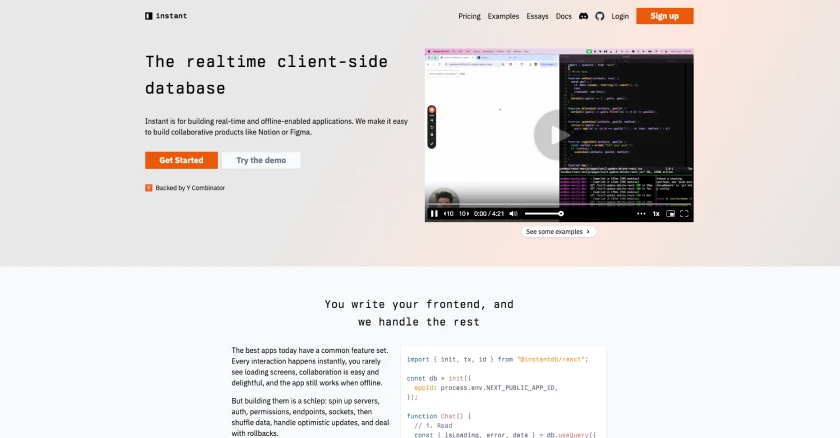Click the instant logo in the header
The height and width of the screenshot is (438, 840).
(x=166, y=16)
